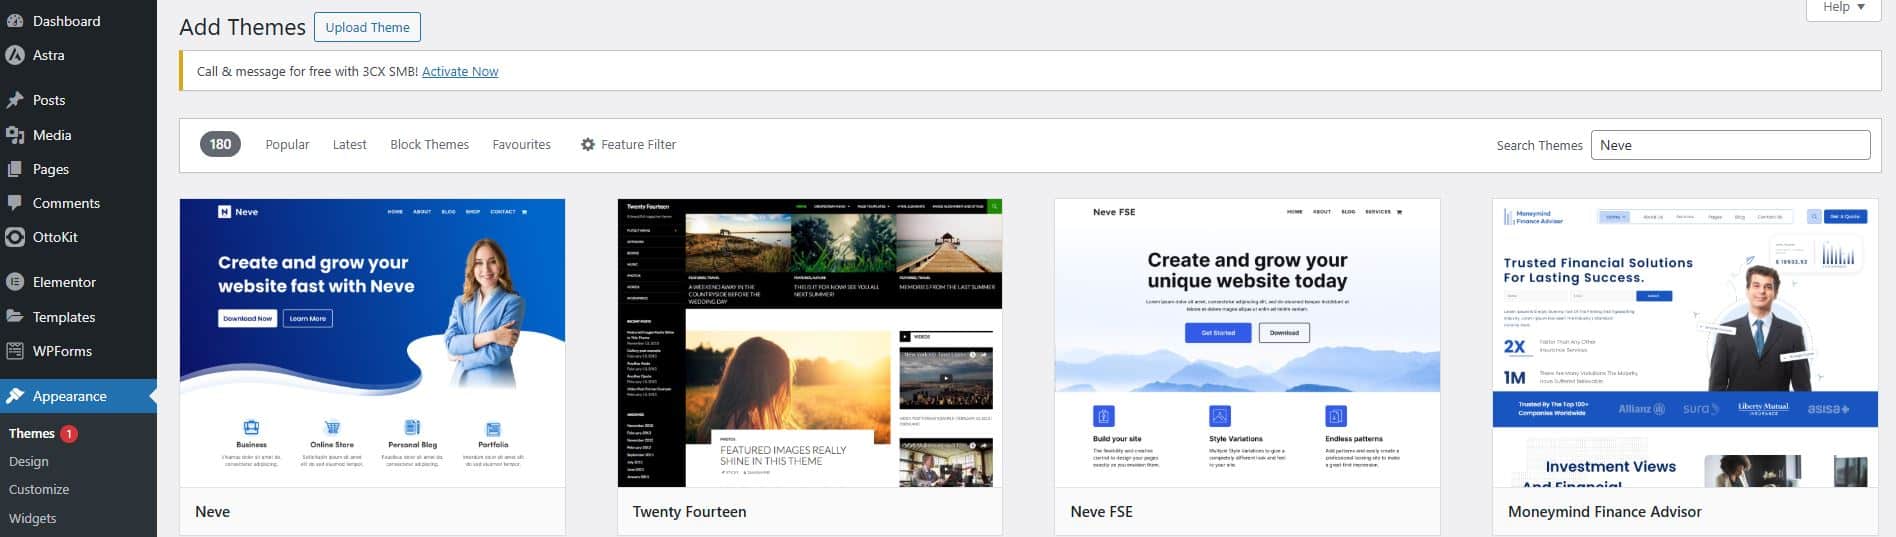Viewport: 1896px width, 537px height.
Task: Follow the Activate Now link
Action: pyautogui.click(x=460, y=72)
